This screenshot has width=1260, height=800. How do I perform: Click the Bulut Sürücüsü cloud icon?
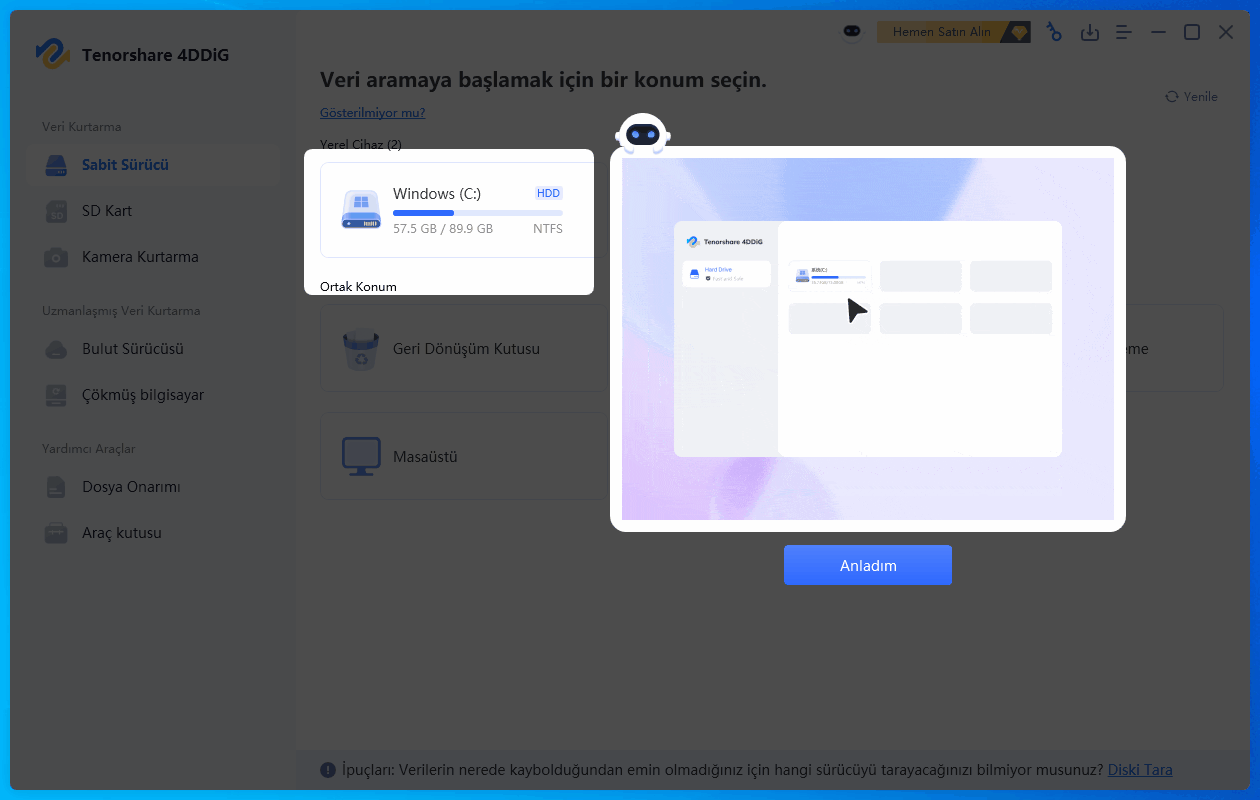point(56,349)
